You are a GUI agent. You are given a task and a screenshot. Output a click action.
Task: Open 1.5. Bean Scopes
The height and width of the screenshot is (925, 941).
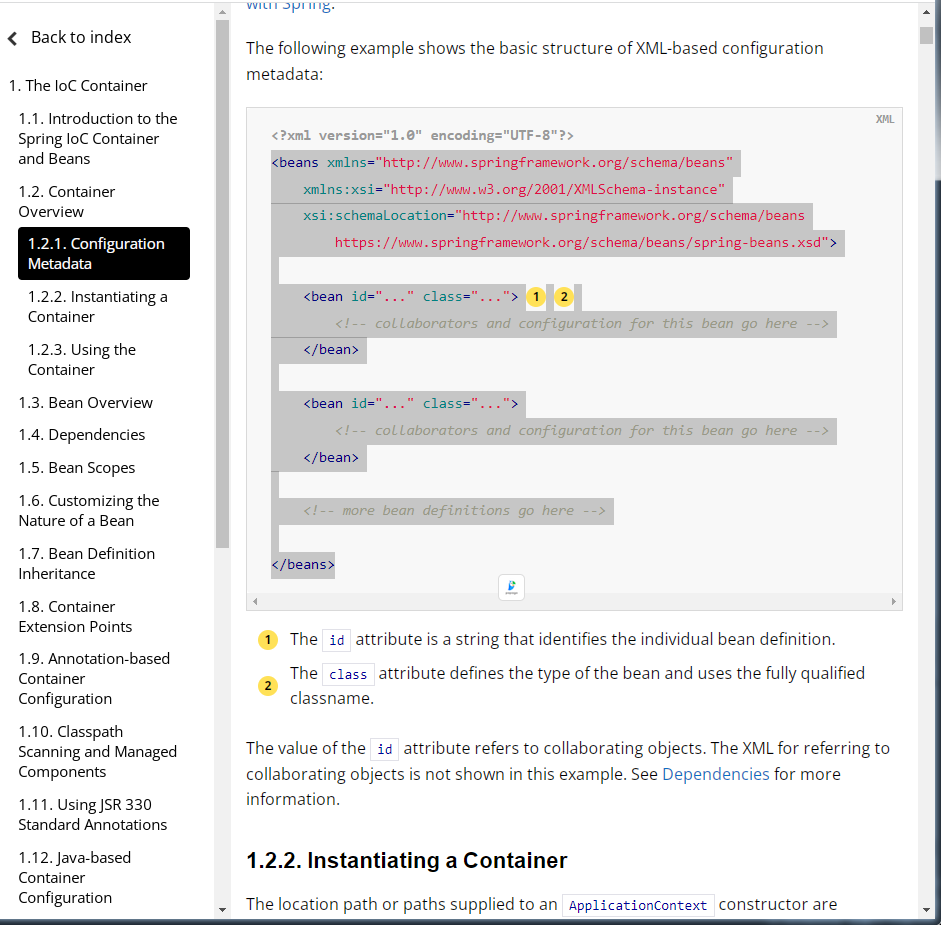(77, 468)
